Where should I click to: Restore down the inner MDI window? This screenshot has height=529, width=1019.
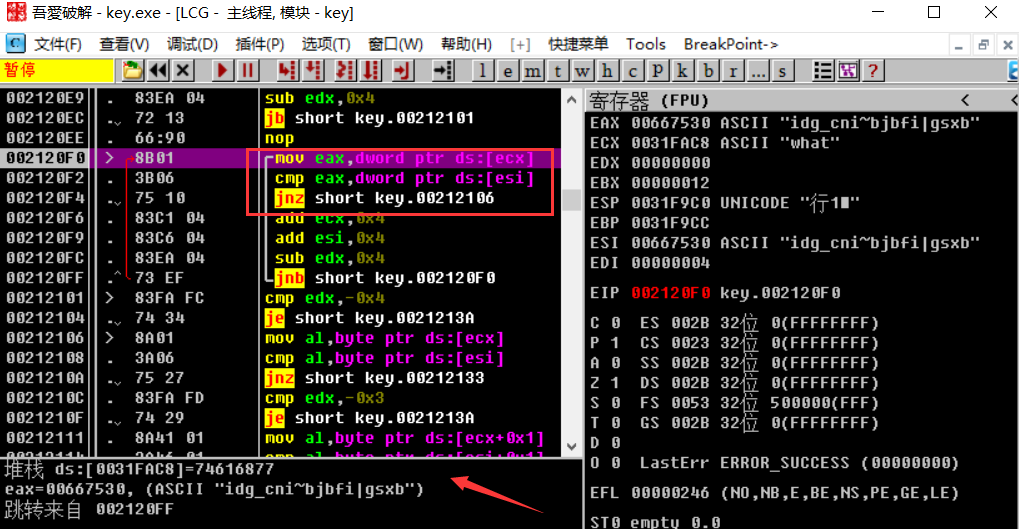coord(983,44)
